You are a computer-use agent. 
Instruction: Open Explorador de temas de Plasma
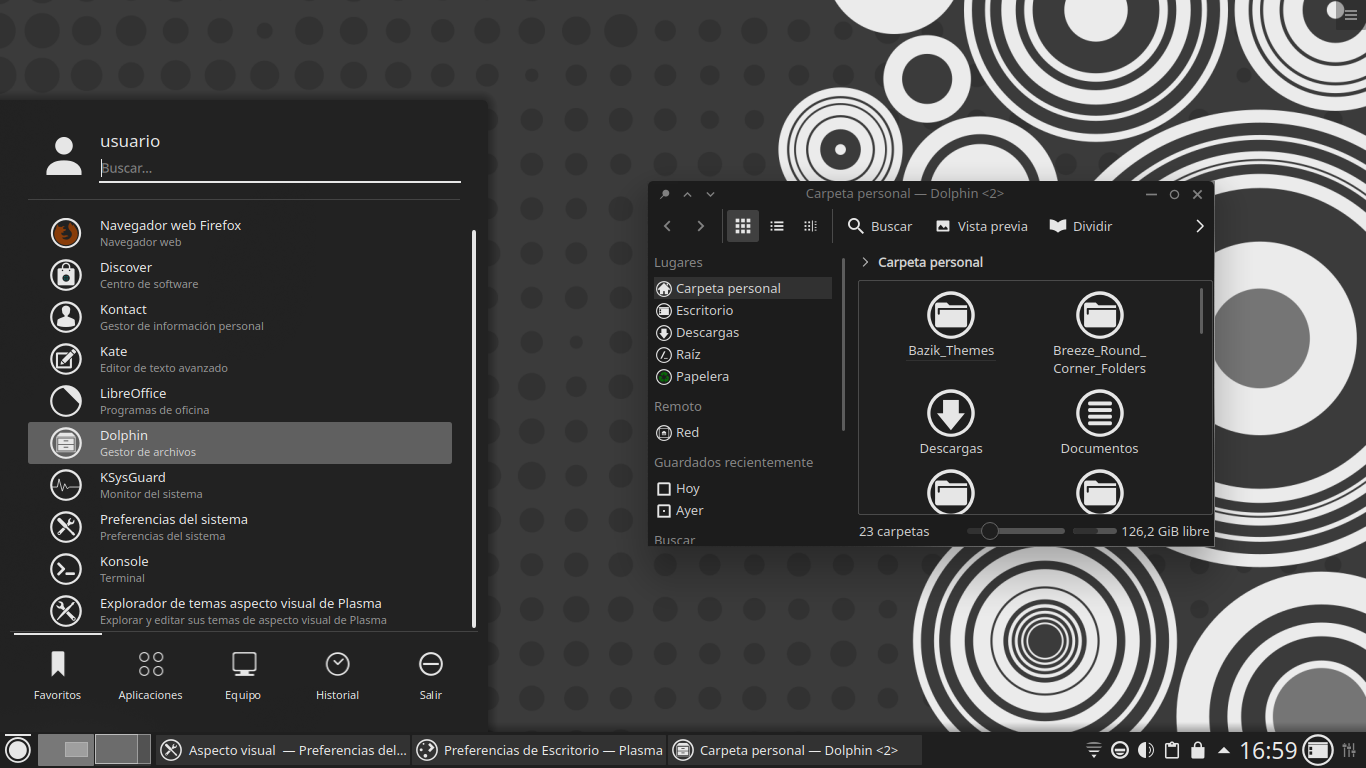pyautogui.click(x=240, y=611)
